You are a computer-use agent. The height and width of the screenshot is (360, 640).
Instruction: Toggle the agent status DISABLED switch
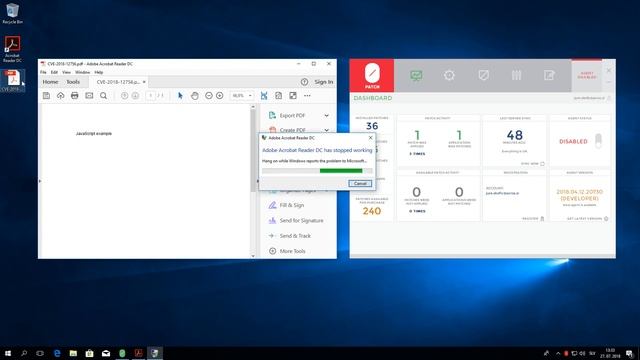click(x=598, y=141)
